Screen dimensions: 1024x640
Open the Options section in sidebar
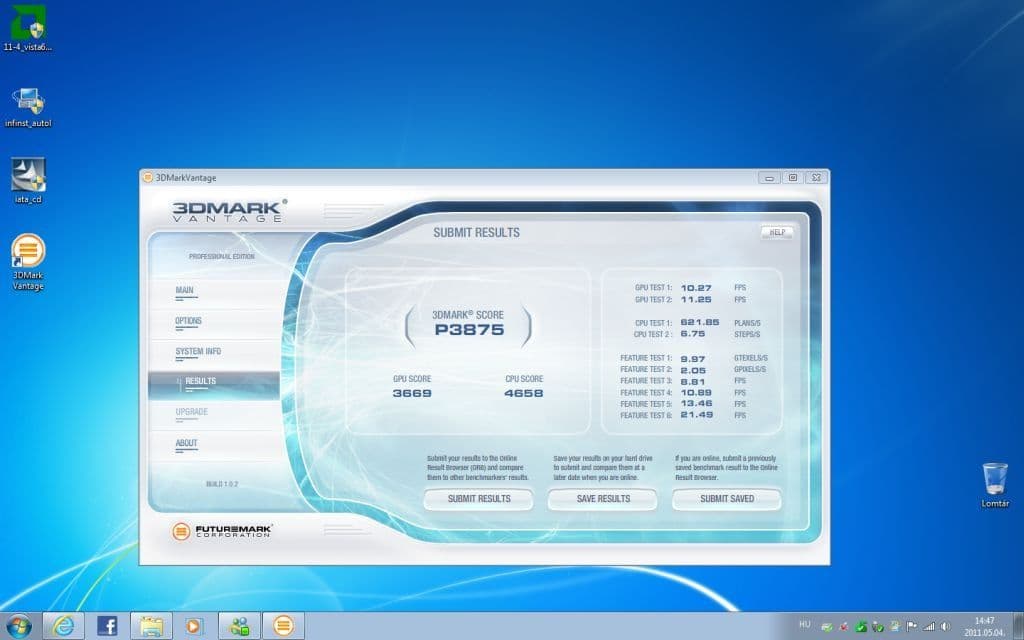188,321
